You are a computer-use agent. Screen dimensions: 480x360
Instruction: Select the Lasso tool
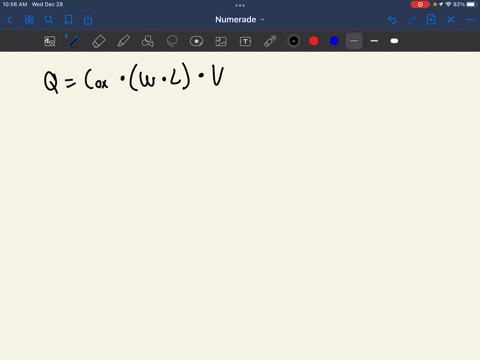[x=172, y=41]
